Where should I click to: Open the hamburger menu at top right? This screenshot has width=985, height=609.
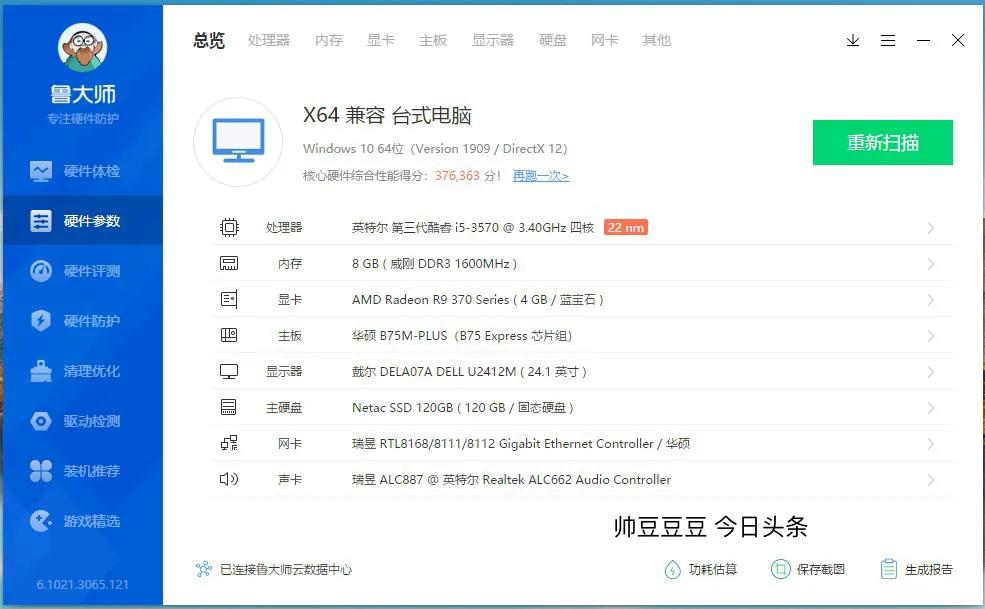[888, 41]
